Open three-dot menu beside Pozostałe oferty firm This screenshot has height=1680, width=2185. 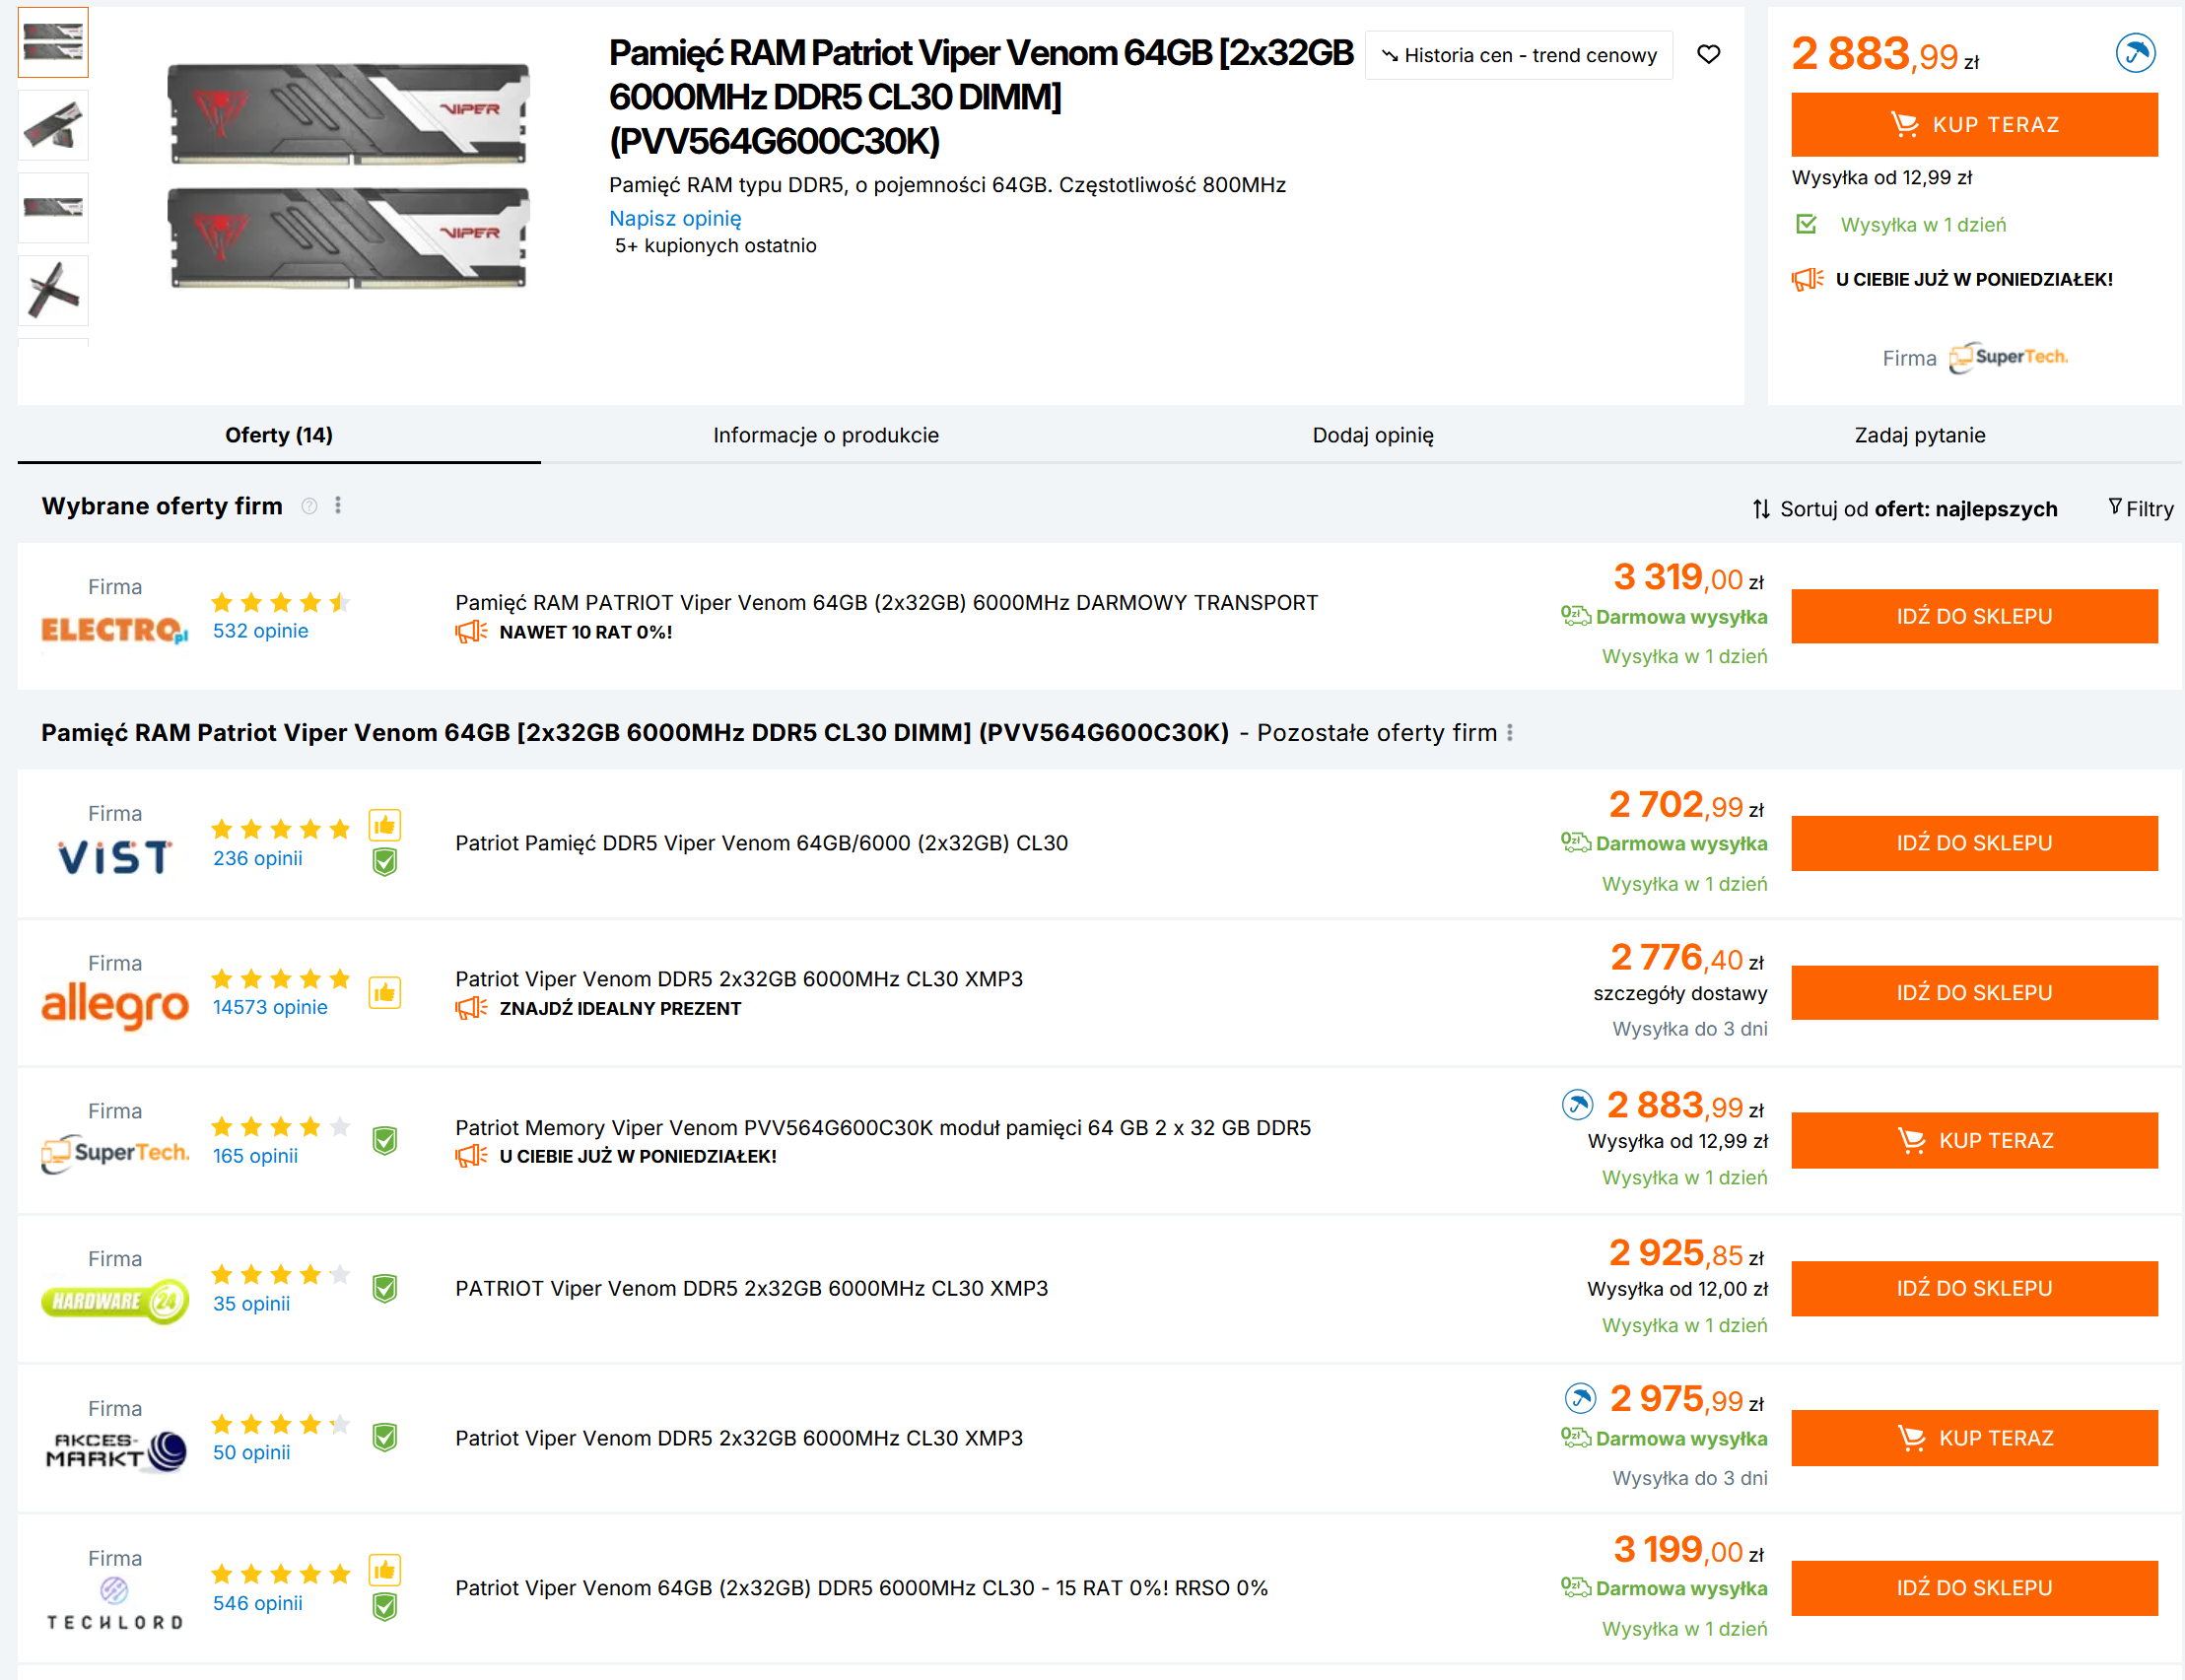click(x=1509, y=733)
